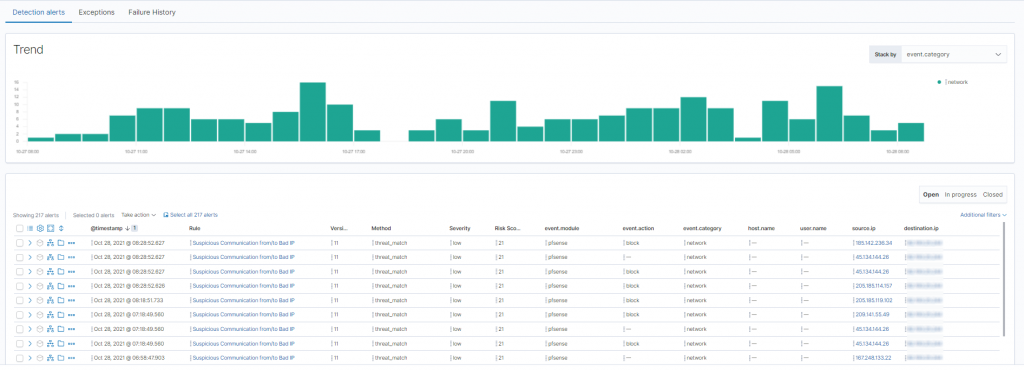The width and height of the screenshot is (1024, 371).
Task: Open more actions ellipsis for third alert
Action: pyautogui.click(x=71, y=271)
